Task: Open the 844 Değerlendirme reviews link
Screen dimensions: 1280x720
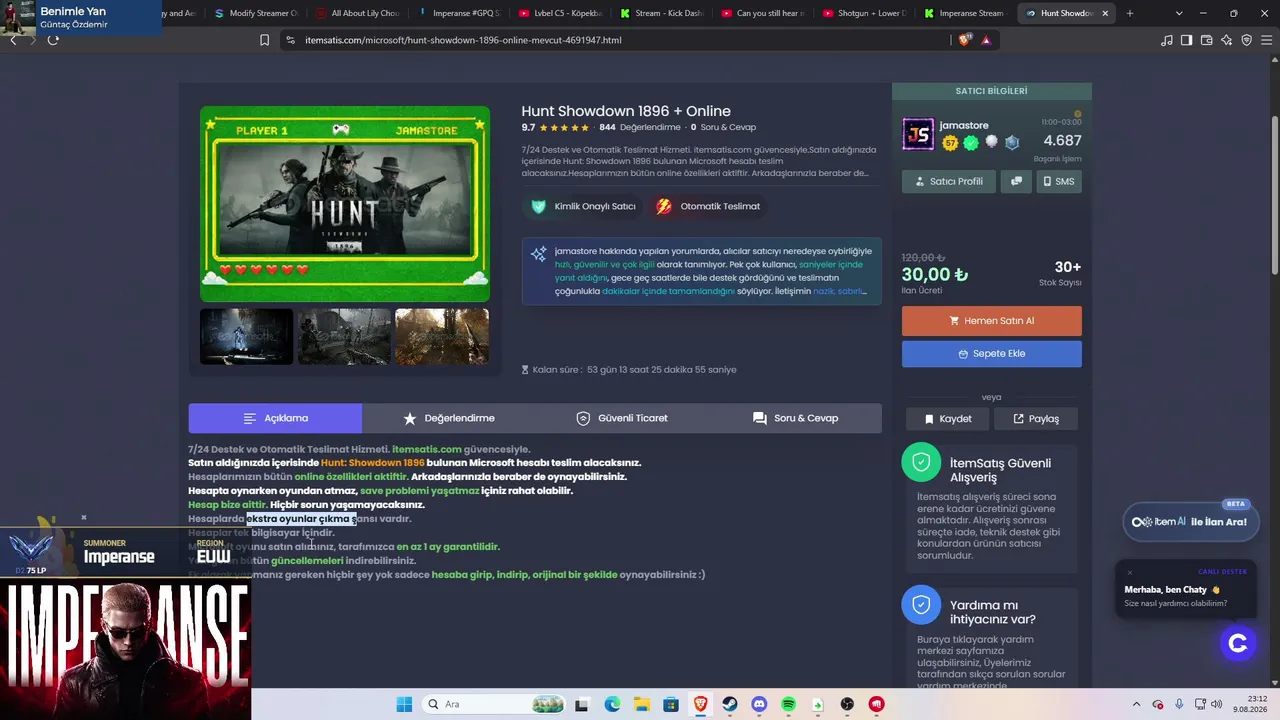Action: click(640, 128)
